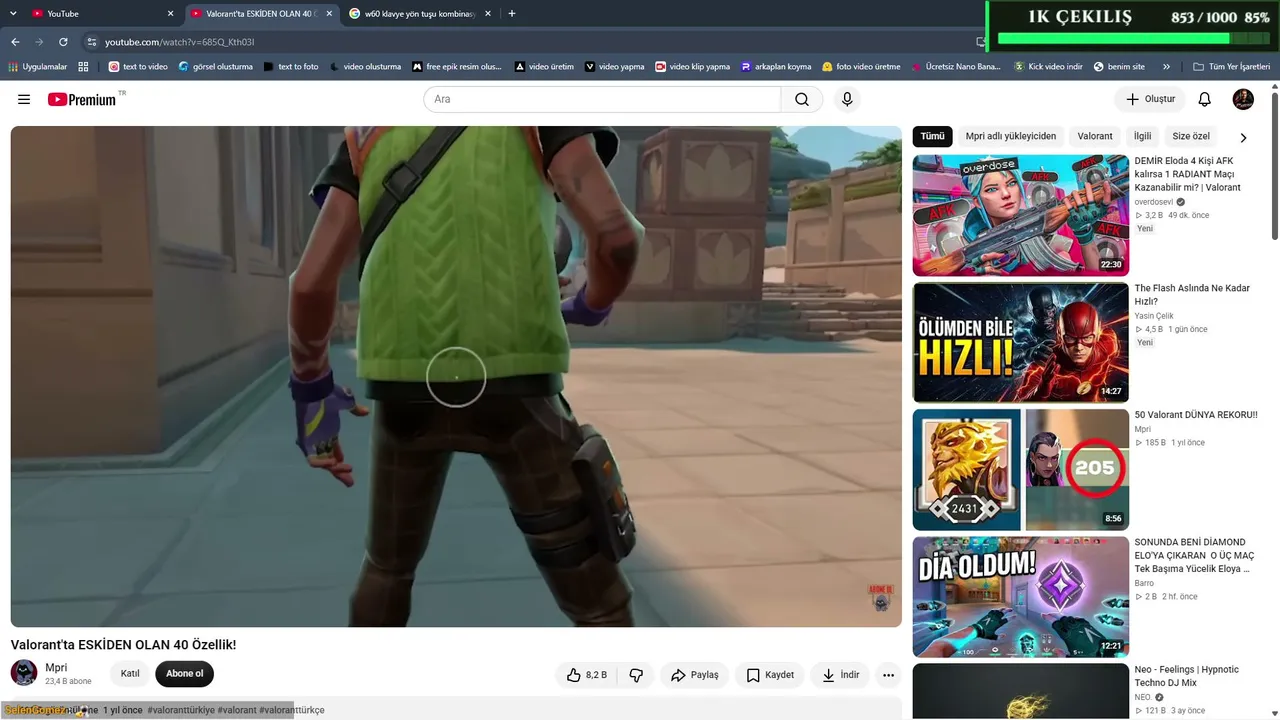The width and height of the screenshot is (1280, 720).
Task: Open 'Neo - Feelings' video title
Action: 1187,676
